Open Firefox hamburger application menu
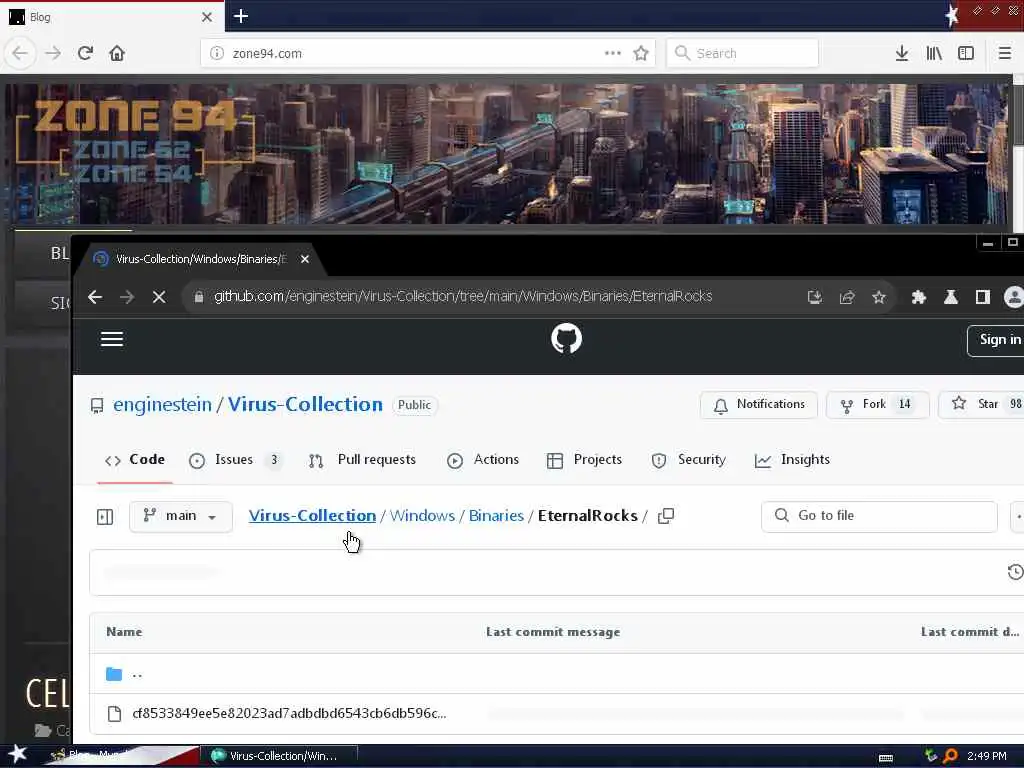Viewport: 1024px width, 768px height. point(1004,53)
